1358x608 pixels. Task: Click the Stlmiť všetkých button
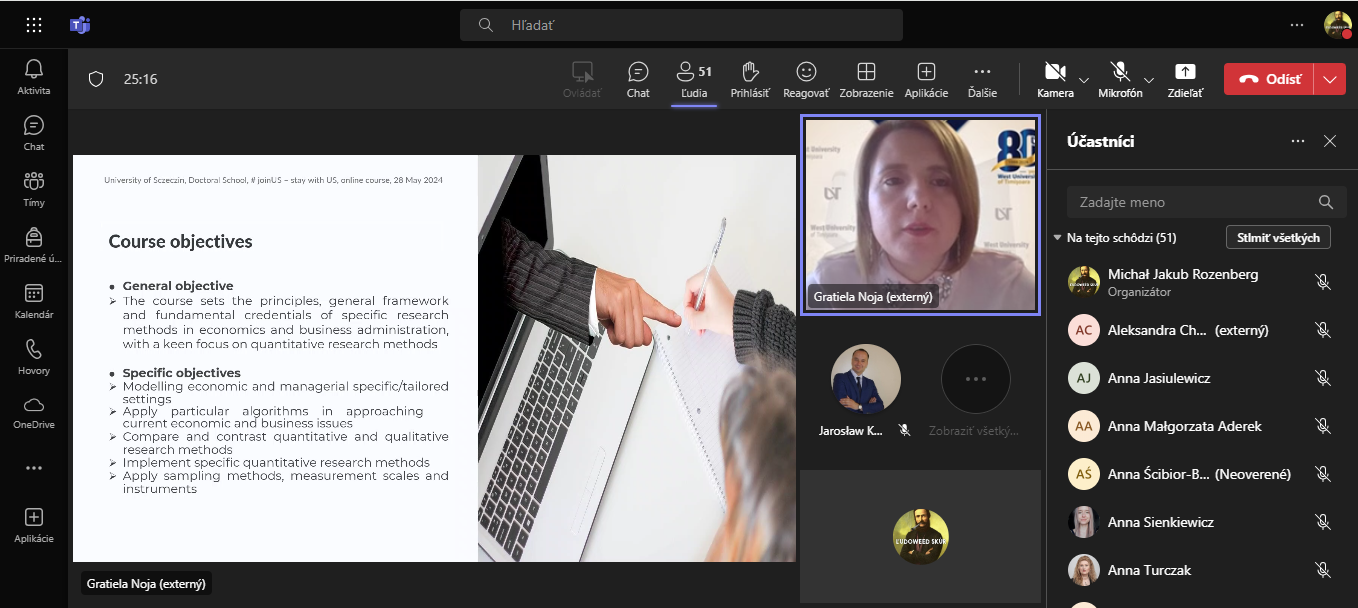click(x=1278, y=237)
